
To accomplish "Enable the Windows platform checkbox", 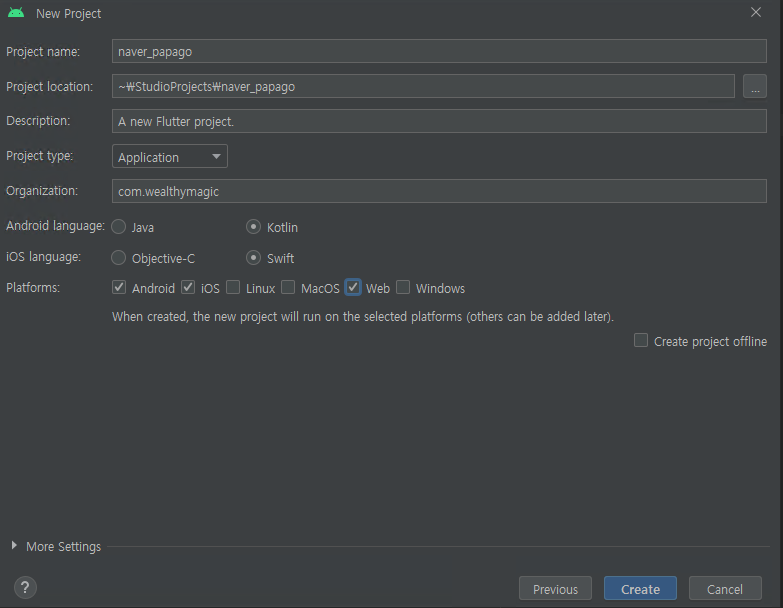I will 403,288.
